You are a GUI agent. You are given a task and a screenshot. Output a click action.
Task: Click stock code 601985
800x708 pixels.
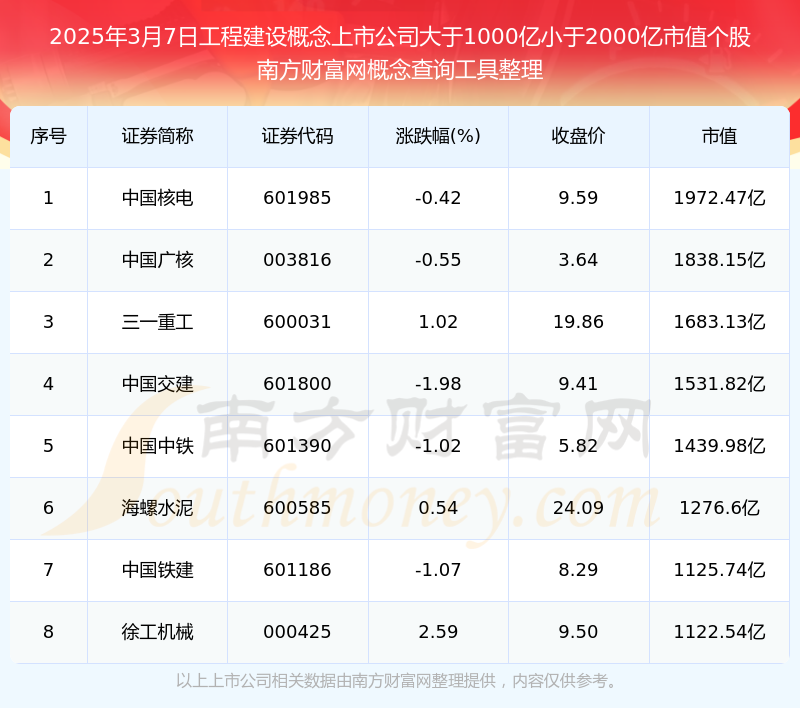point(297,198)
